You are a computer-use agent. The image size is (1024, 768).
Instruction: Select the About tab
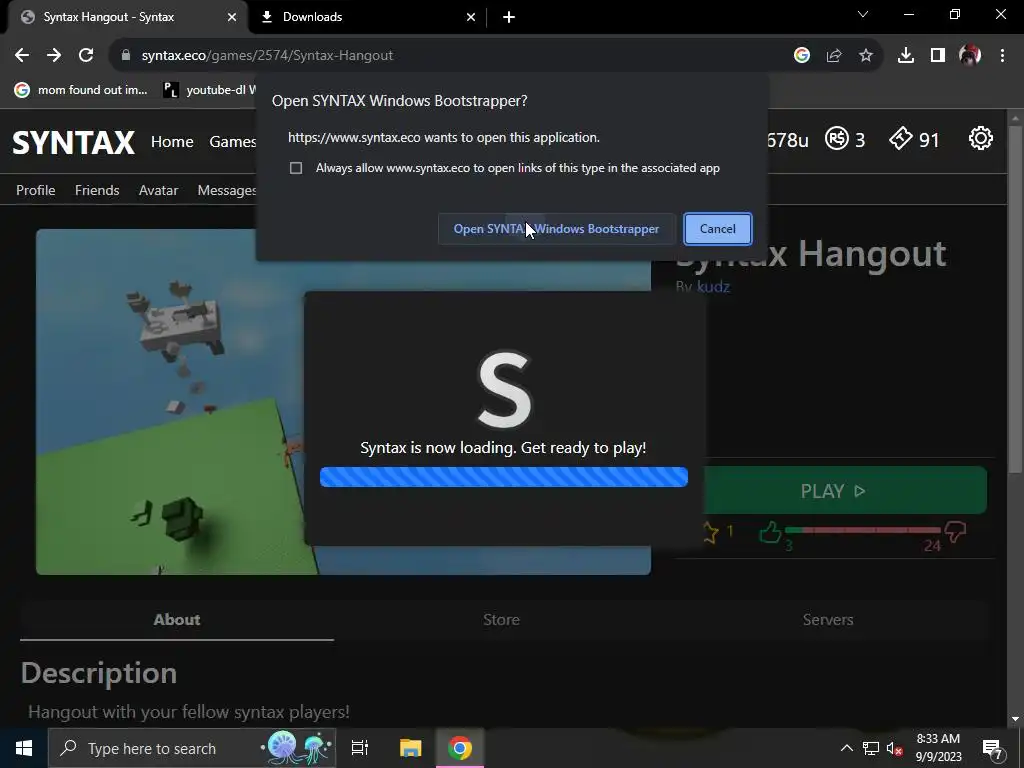177,620
